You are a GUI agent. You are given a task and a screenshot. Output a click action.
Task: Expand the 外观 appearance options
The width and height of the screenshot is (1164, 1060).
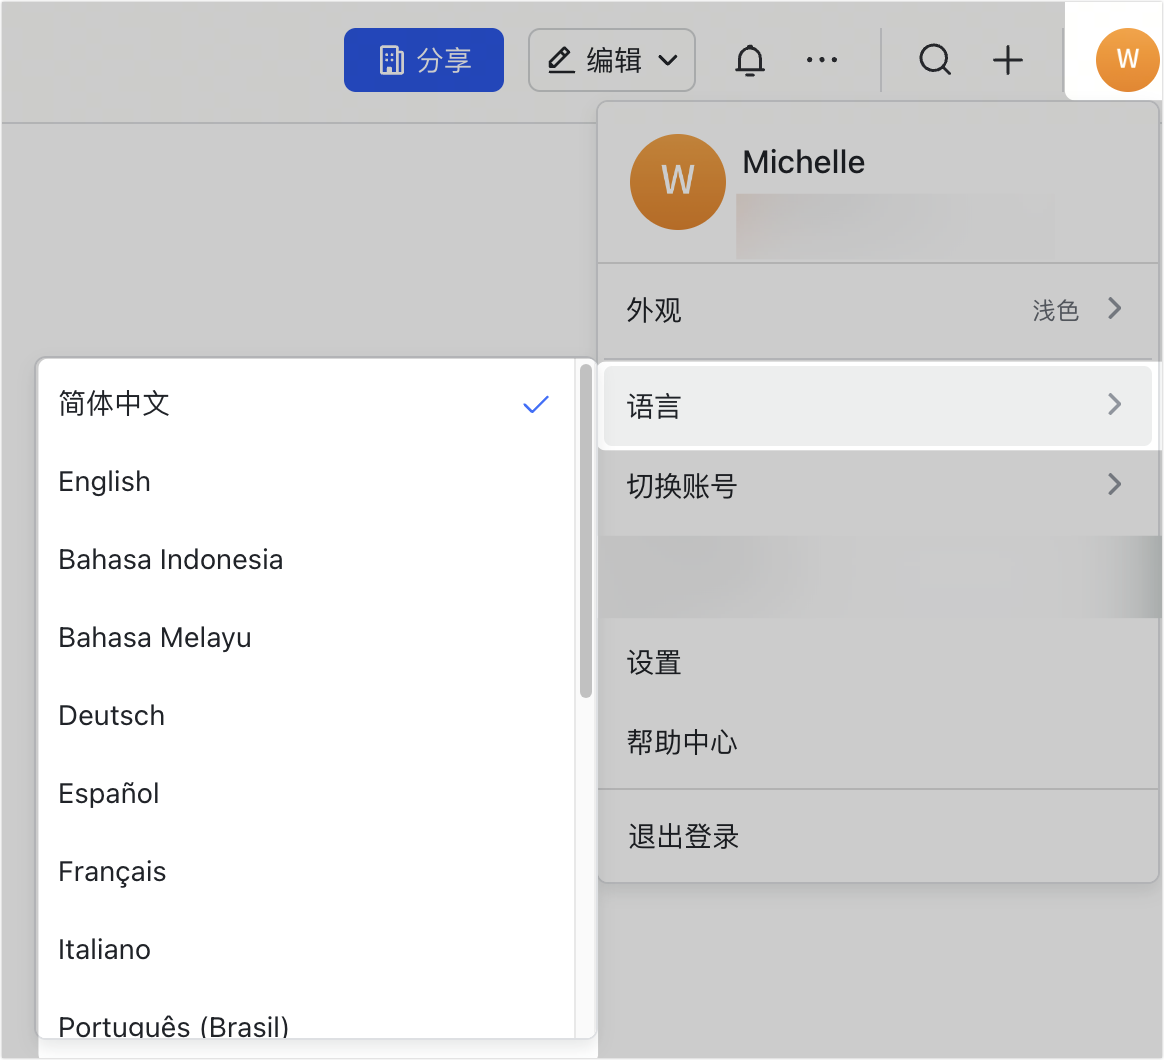click(1113, 309)
